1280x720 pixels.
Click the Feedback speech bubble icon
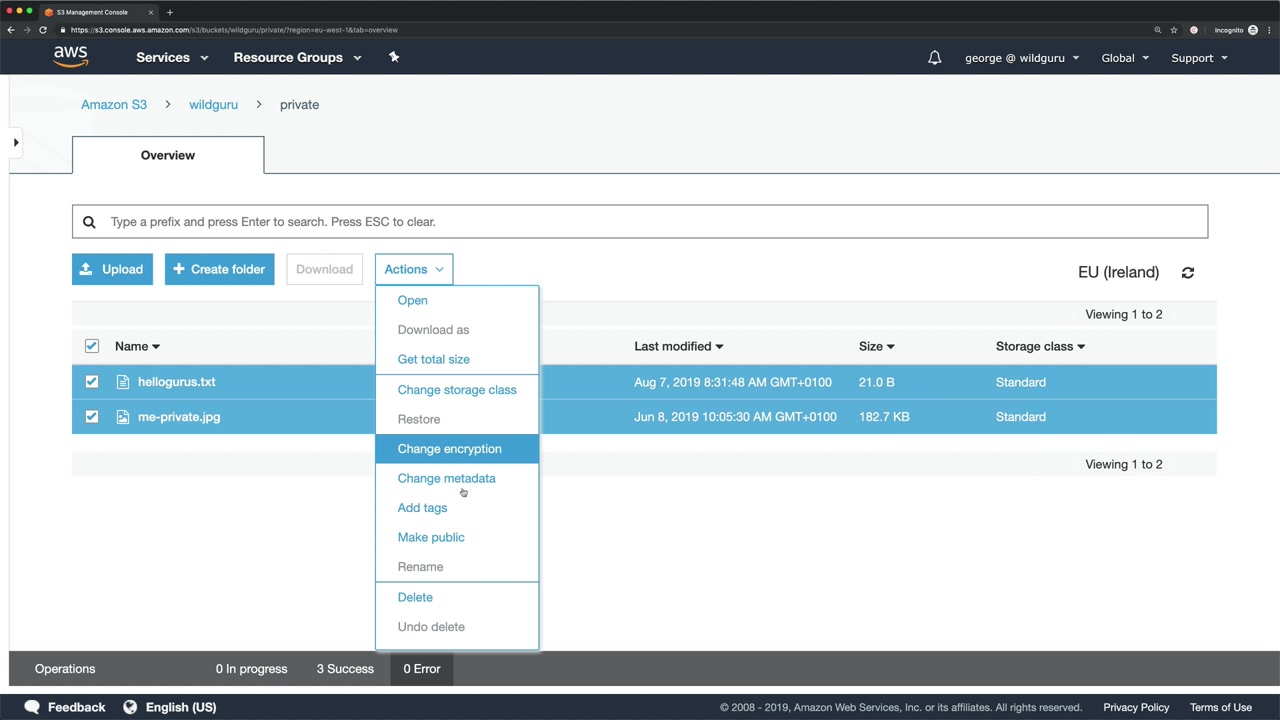(32, 707)
